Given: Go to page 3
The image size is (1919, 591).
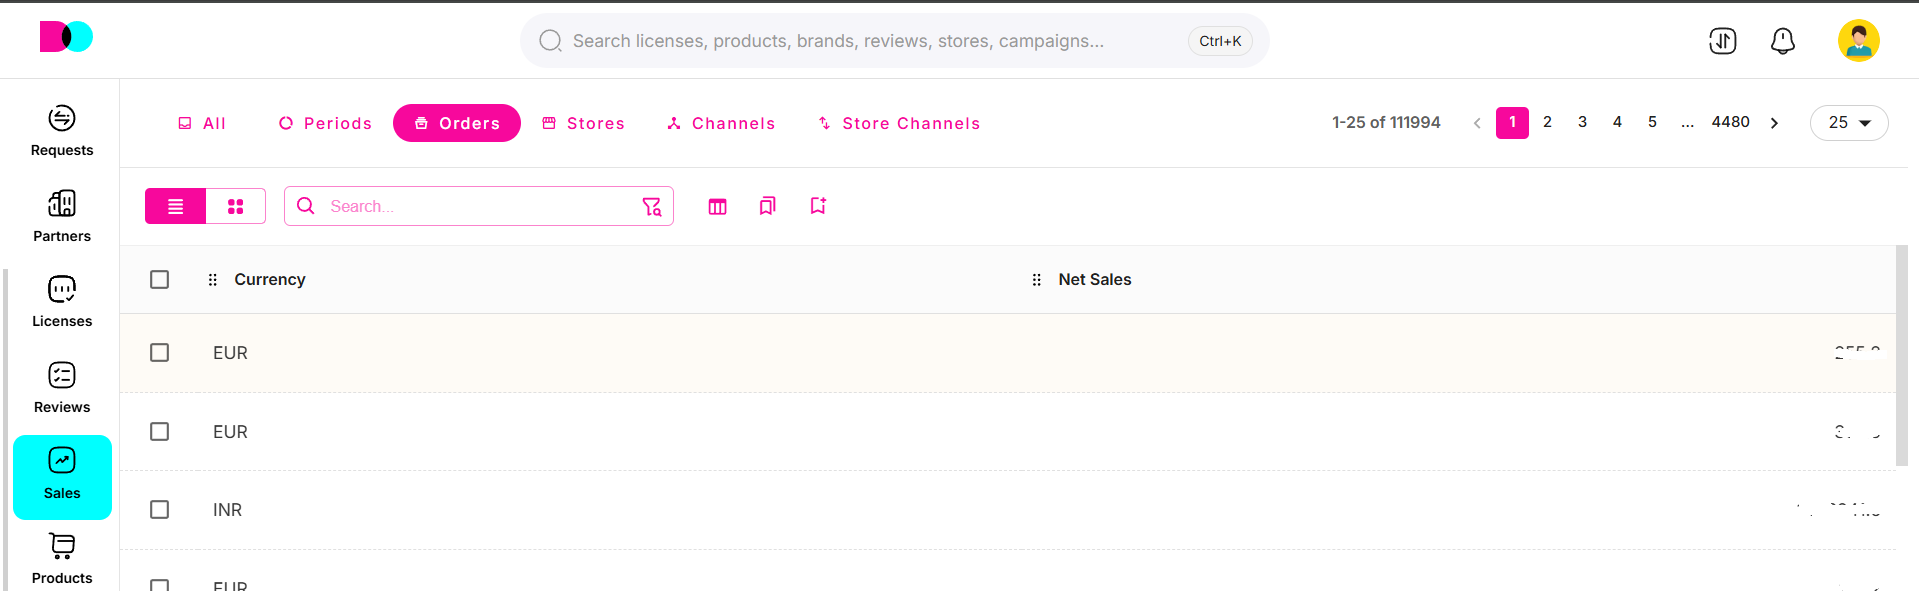Looking at the screenshot, I should [x=1582, y=122].
